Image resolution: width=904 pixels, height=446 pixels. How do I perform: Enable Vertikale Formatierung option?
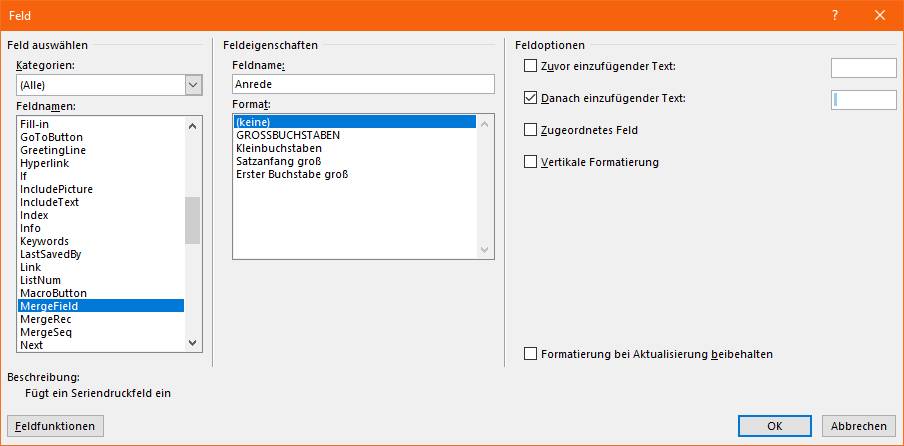point(530,162)
